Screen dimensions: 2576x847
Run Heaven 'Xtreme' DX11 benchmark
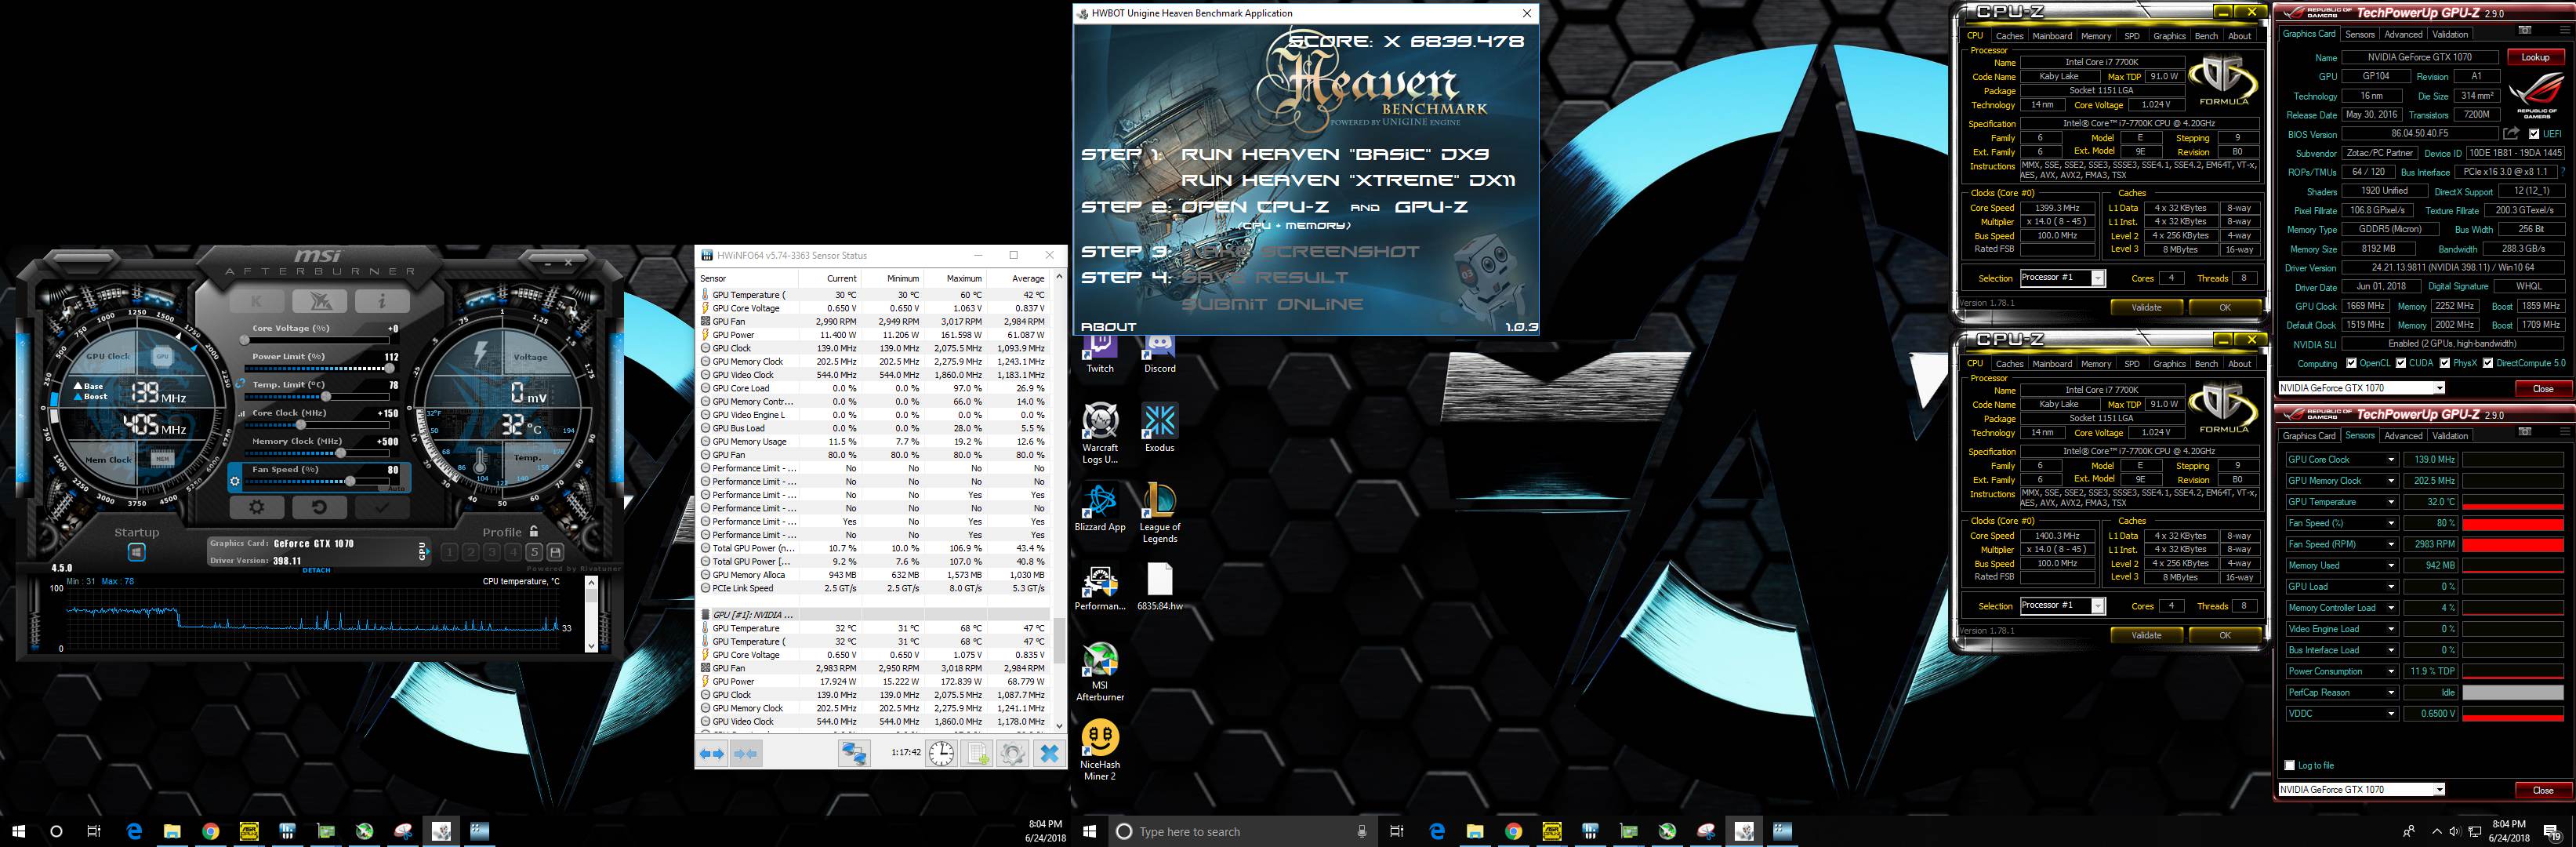tap(1348, 180)
